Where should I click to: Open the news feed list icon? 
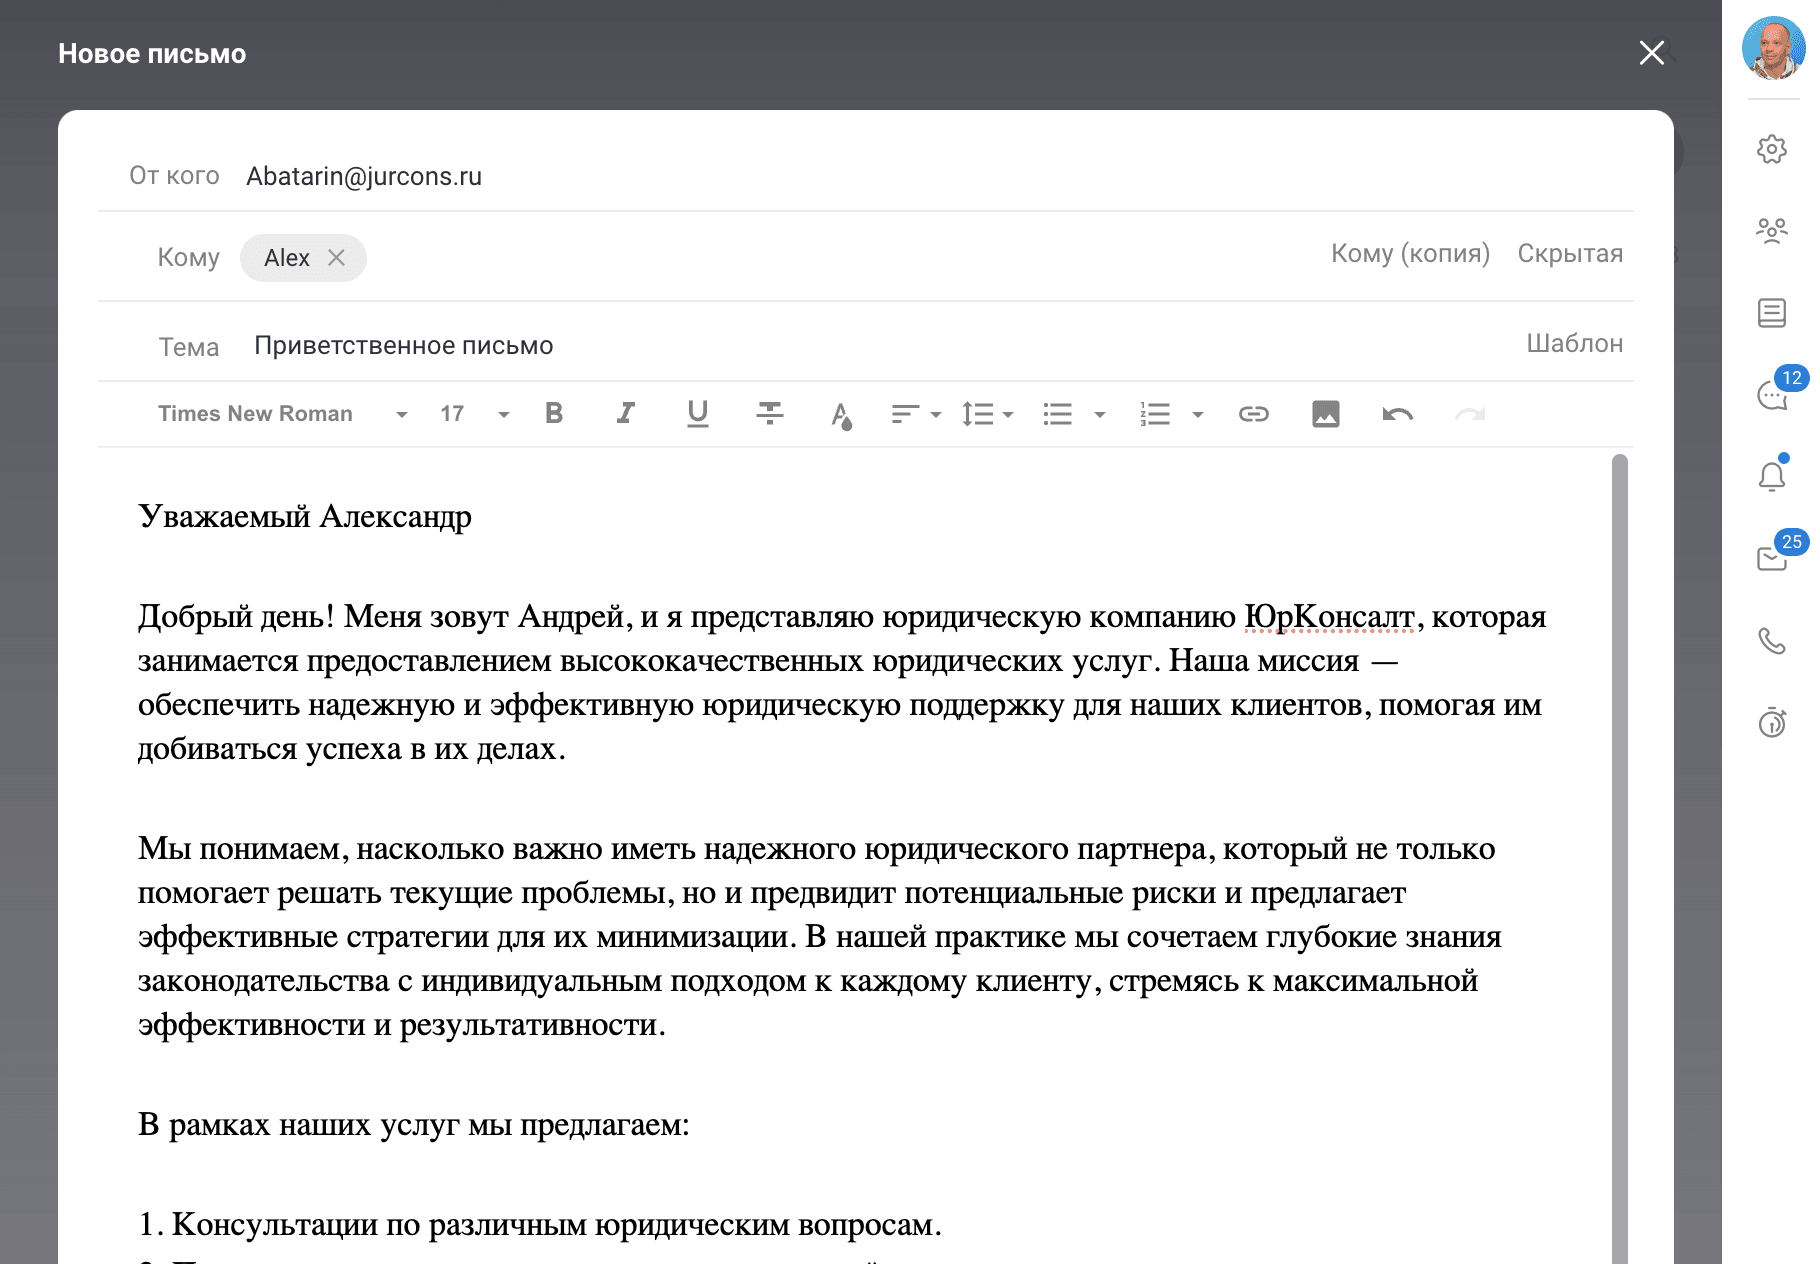pos(1772,313)
